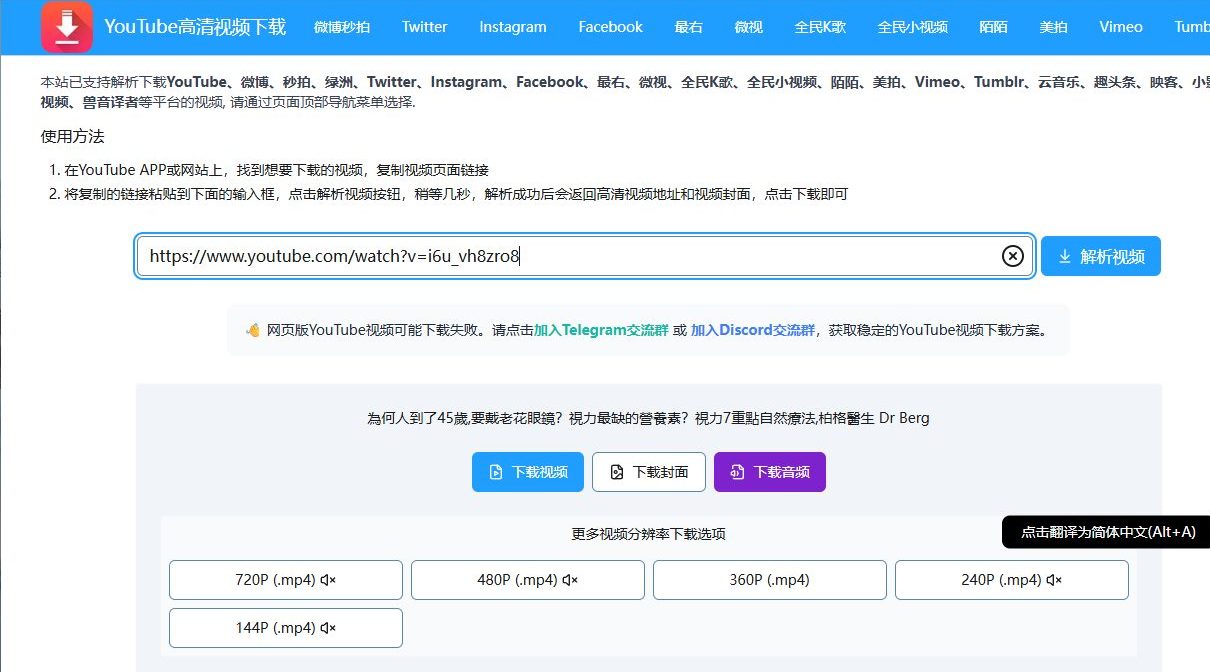This screenshot has height=672, width=1210.
Task: Clear the URL input with X icon
Action: click(x=1012, y=256)
